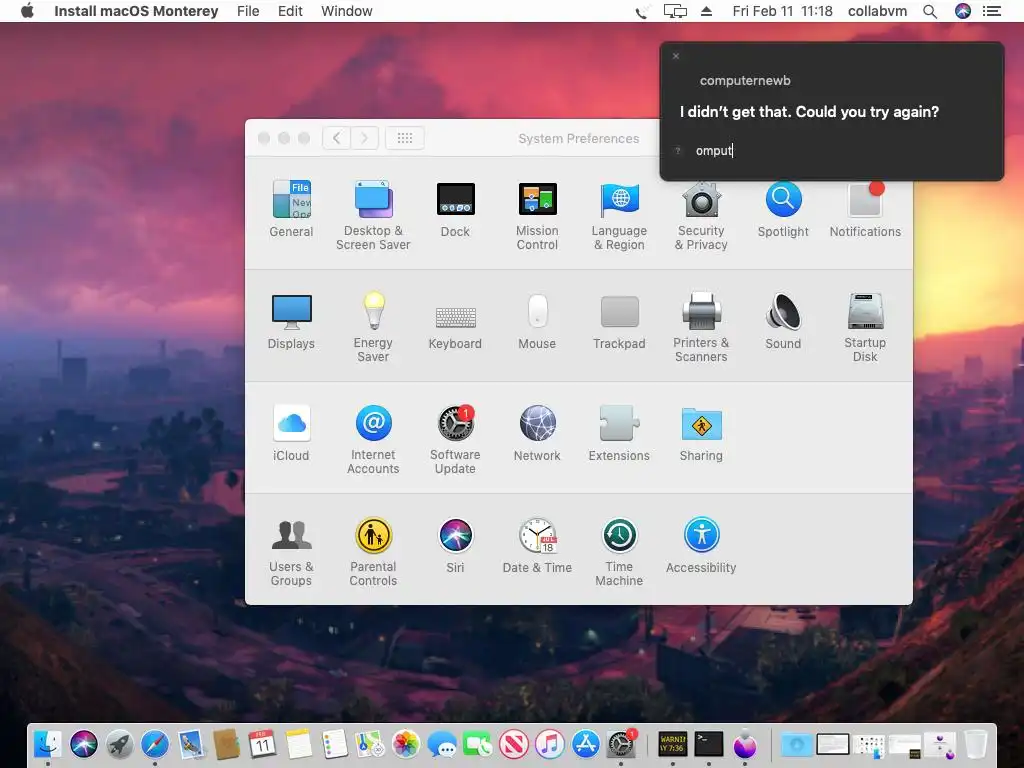Open the Window menu
Viewport: 1024px width, 768px height.
coord(347,11)
